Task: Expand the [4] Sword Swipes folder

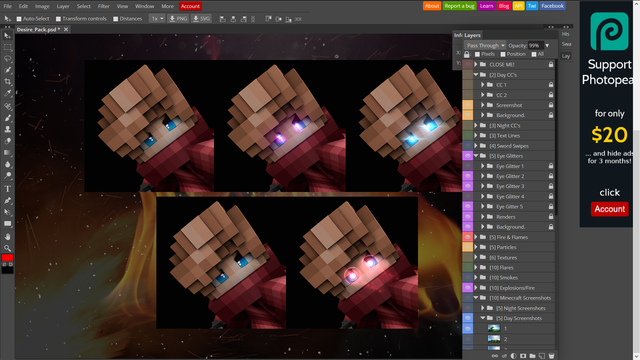Action: [x=476, y=146]
